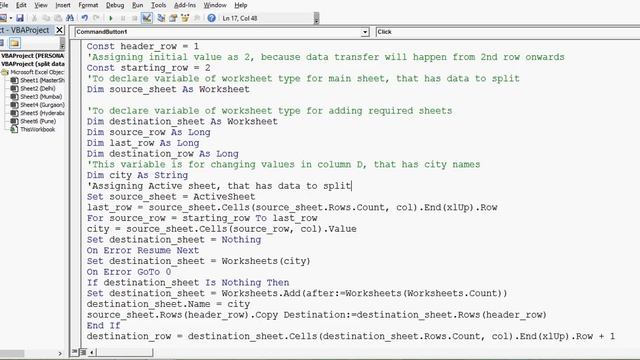Toggle Folders icon in Project pane
This screenshot has width=640, height=360.
pyautogui.click(x=15, y=43)
